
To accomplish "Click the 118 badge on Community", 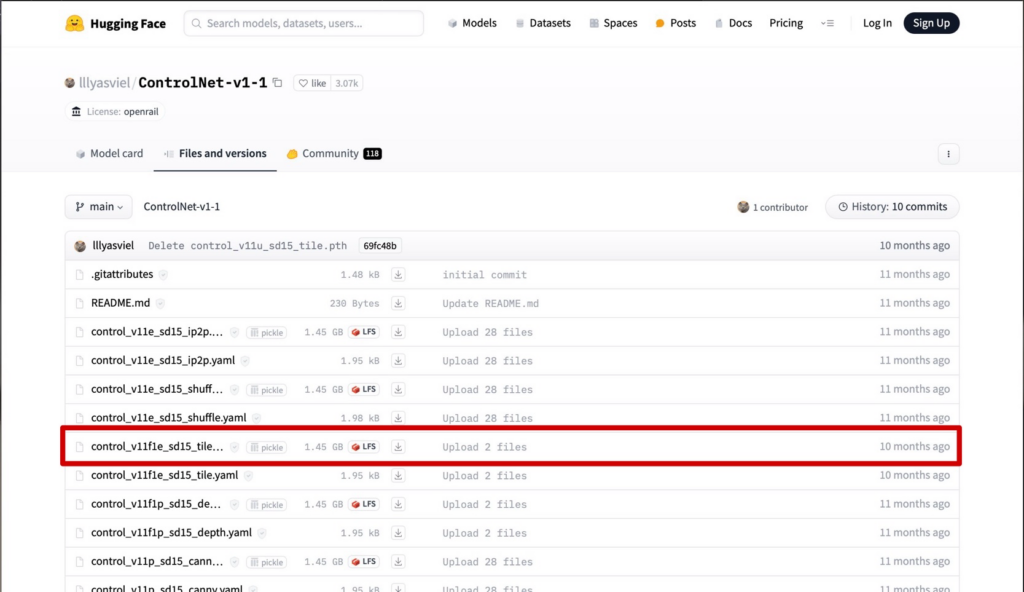I will tap(372, 154).
